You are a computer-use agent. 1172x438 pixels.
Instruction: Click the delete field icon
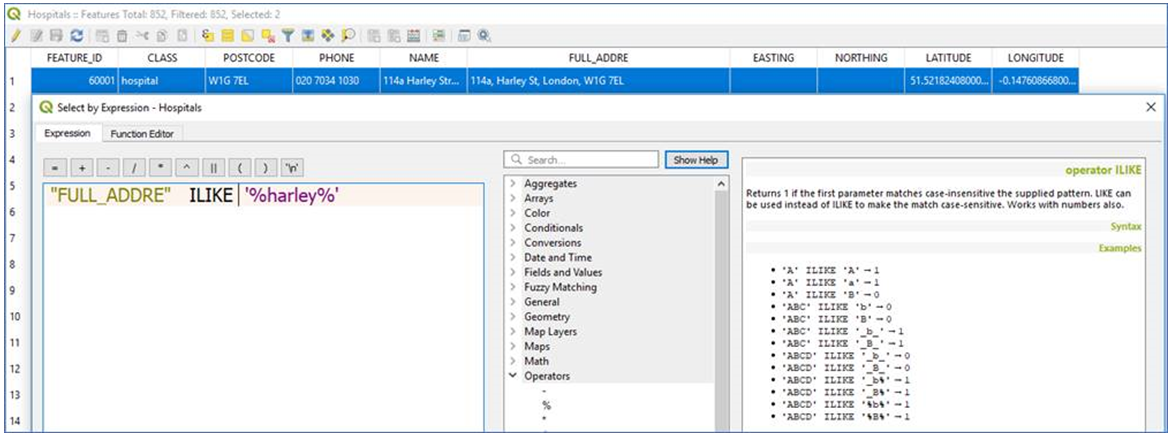(x=394, y=35)
